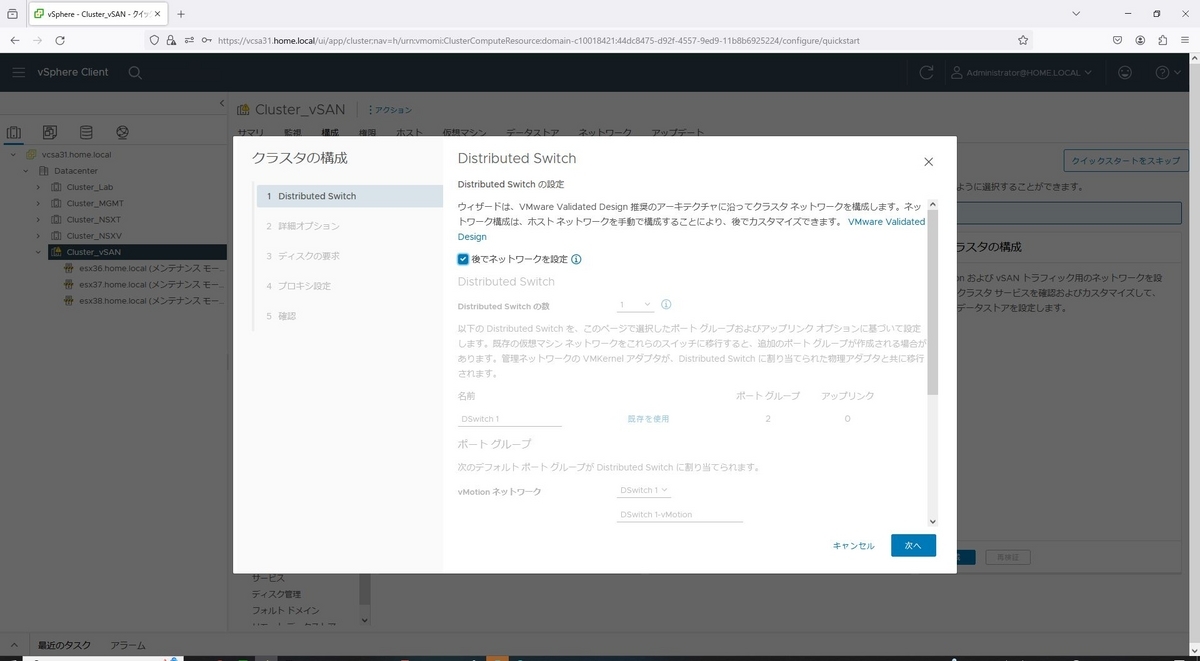
Task: Open the vMotion ネットワーク DSwitch 1 dropdown
Action: click(x=645, y=490)
